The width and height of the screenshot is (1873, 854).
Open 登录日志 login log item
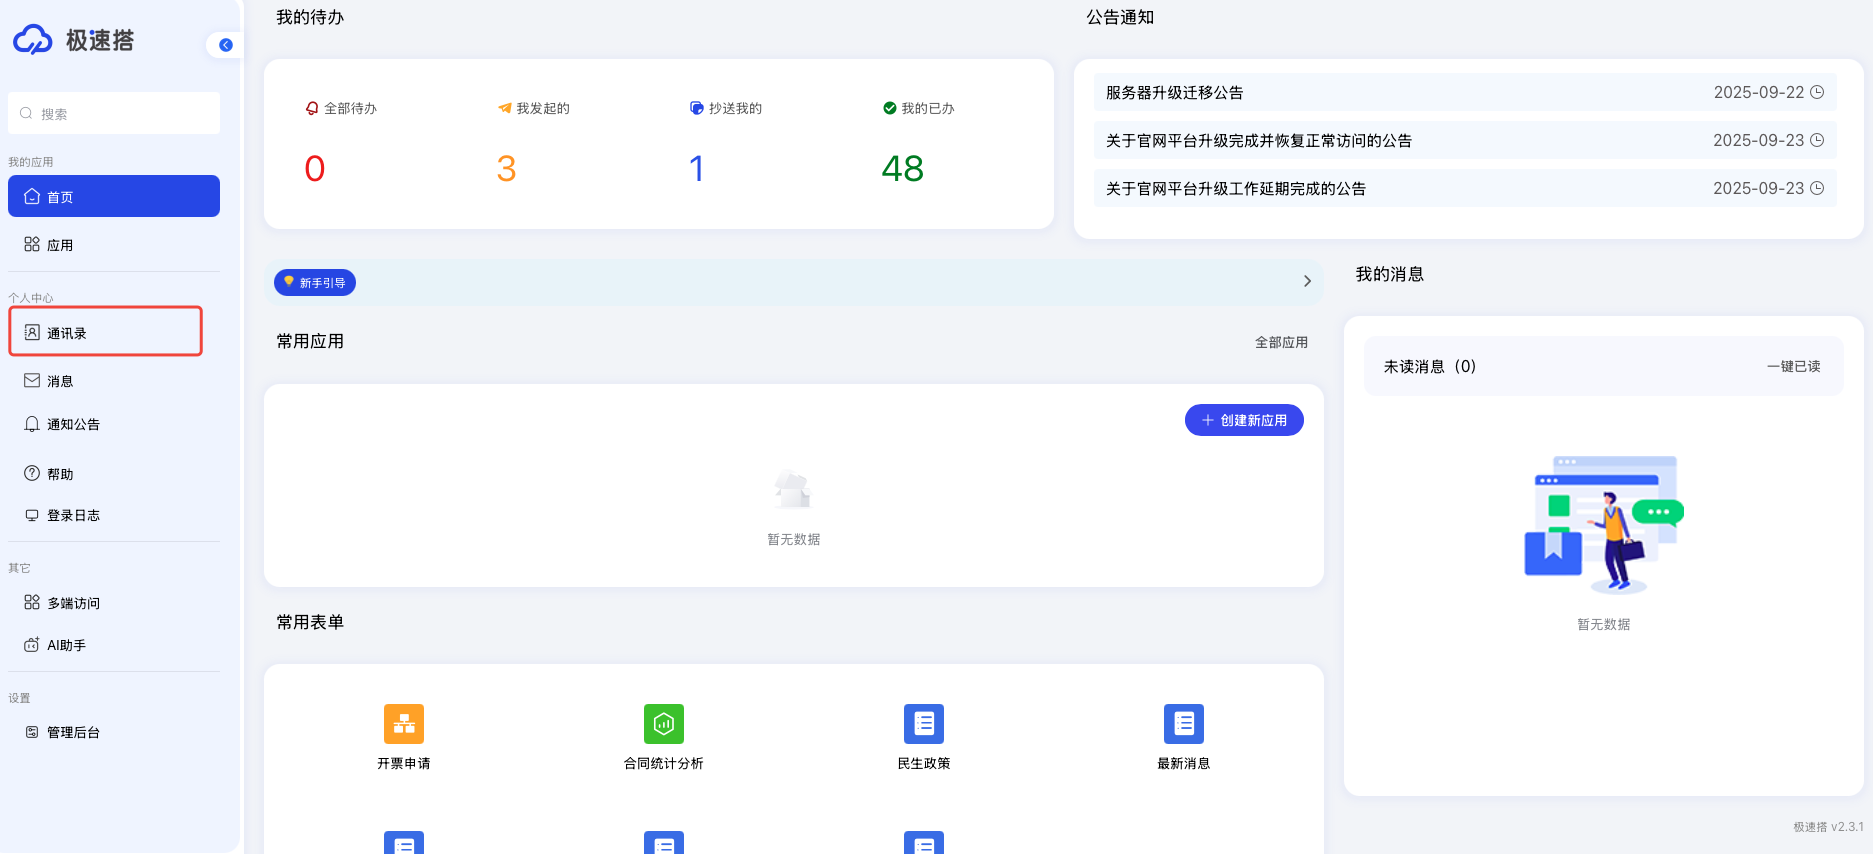point(73,515)
